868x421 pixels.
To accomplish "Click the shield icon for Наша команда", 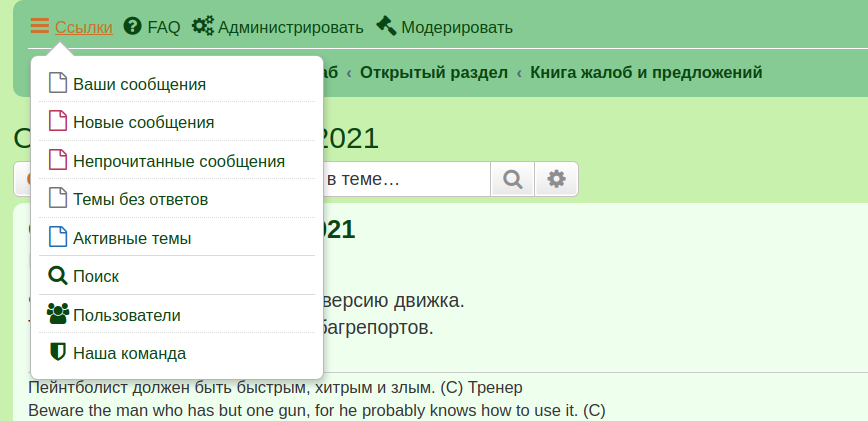I will click(x=58, y=352).
